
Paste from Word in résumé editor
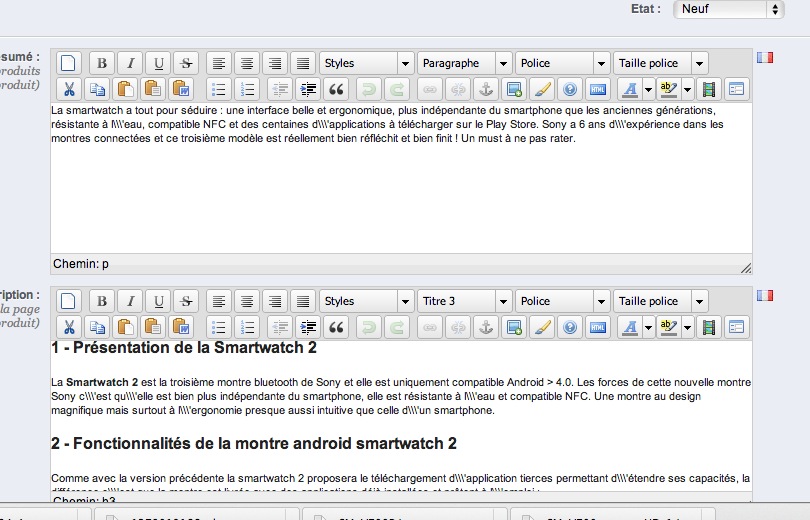click(x=181, y=89)
